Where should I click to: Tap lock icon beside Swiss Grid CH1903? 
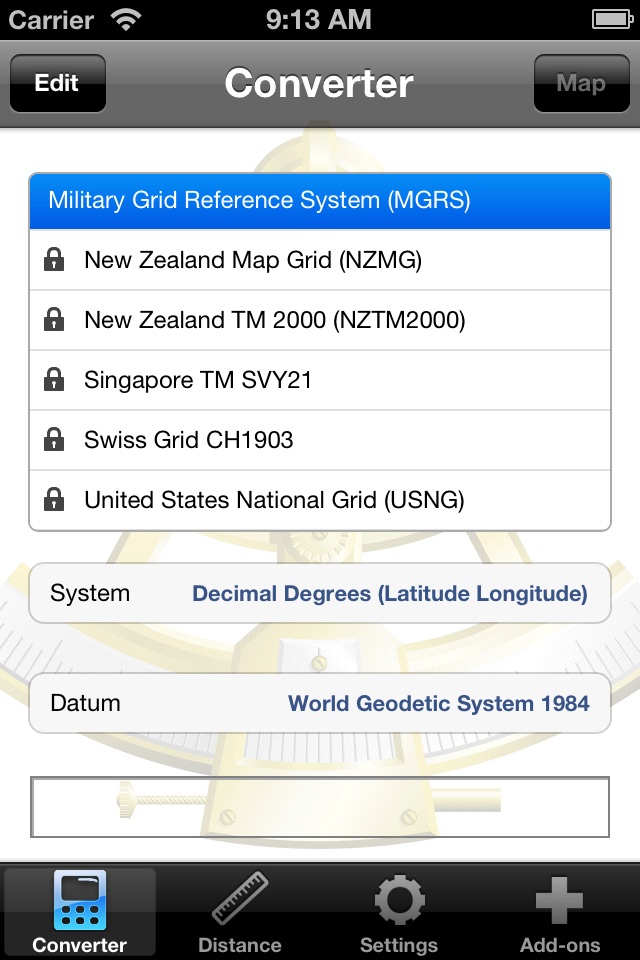pos(54,440)
